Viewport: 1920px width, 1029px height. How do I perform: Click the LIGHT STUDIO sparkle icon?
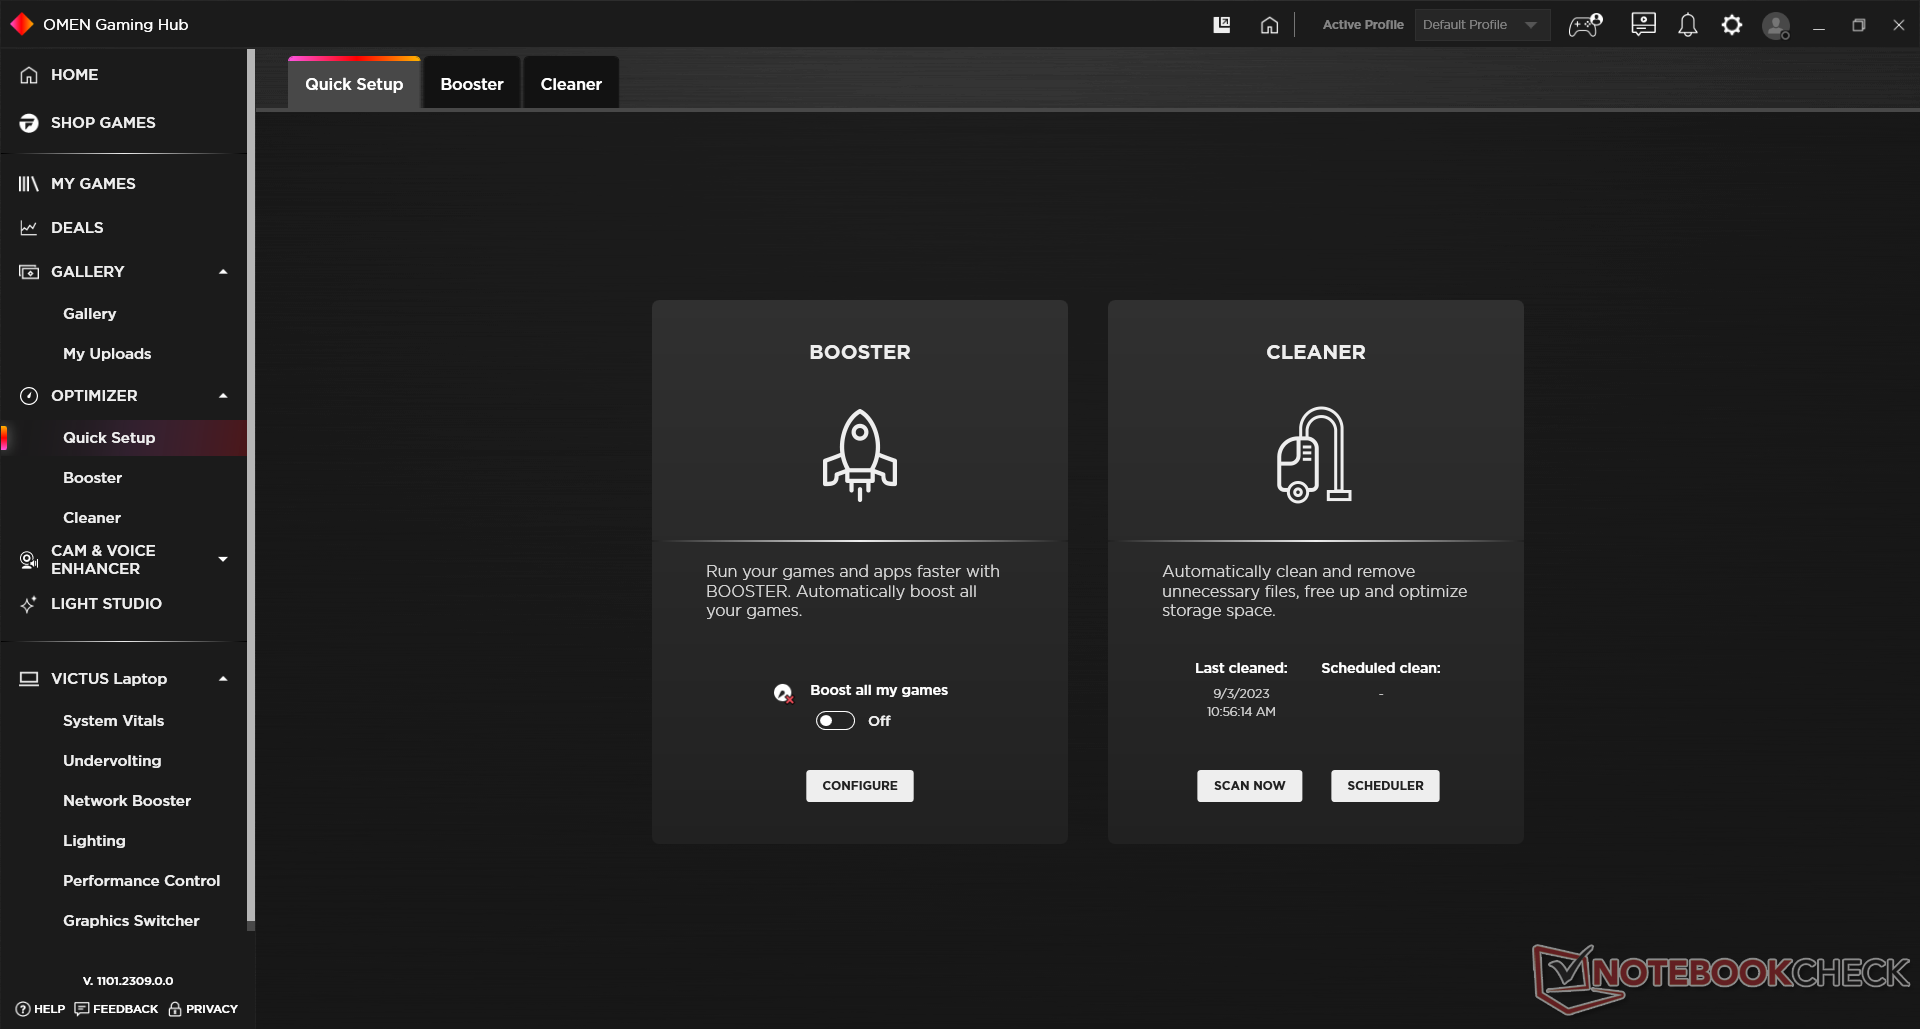click(29, 604)
